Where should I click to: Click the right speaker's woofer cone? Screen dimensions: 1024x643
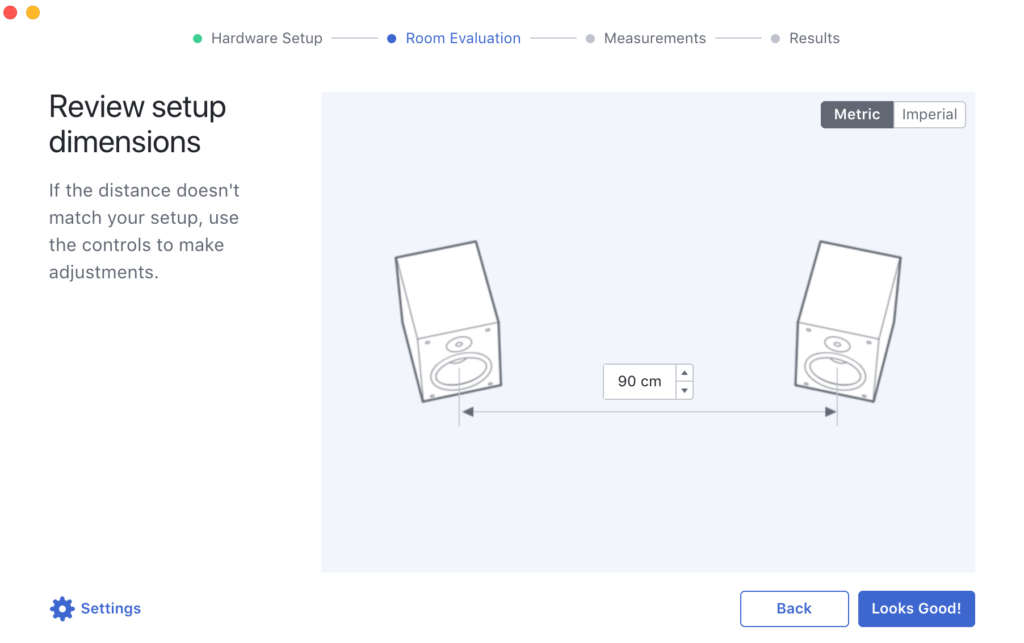tap(834, 370)
